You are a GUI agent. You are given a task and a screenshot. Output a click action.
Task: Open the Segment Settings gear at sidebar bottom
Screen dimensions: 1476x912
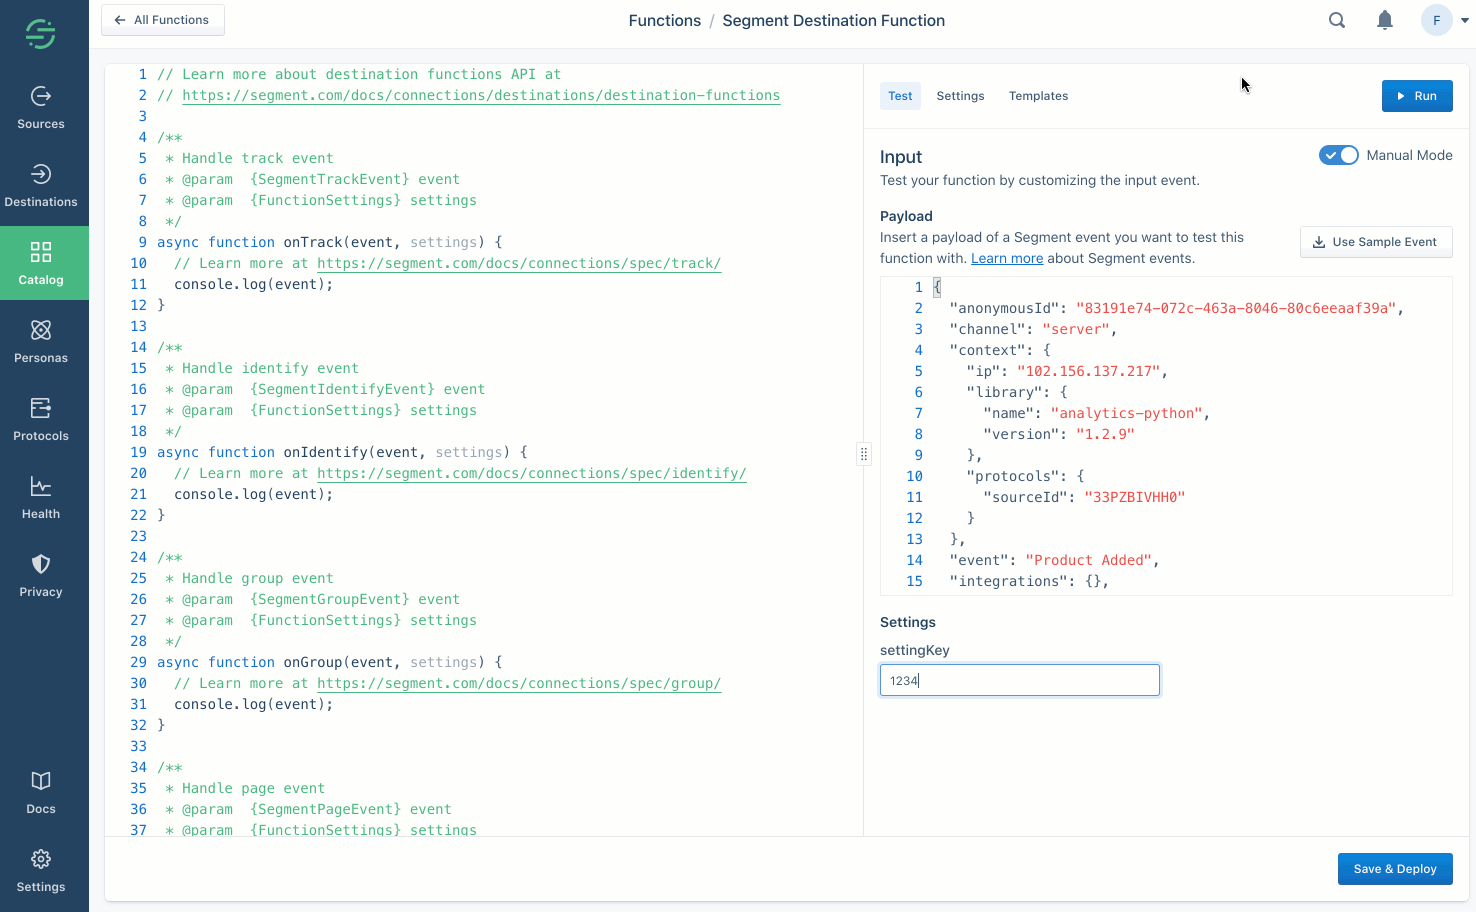point(40,870)
